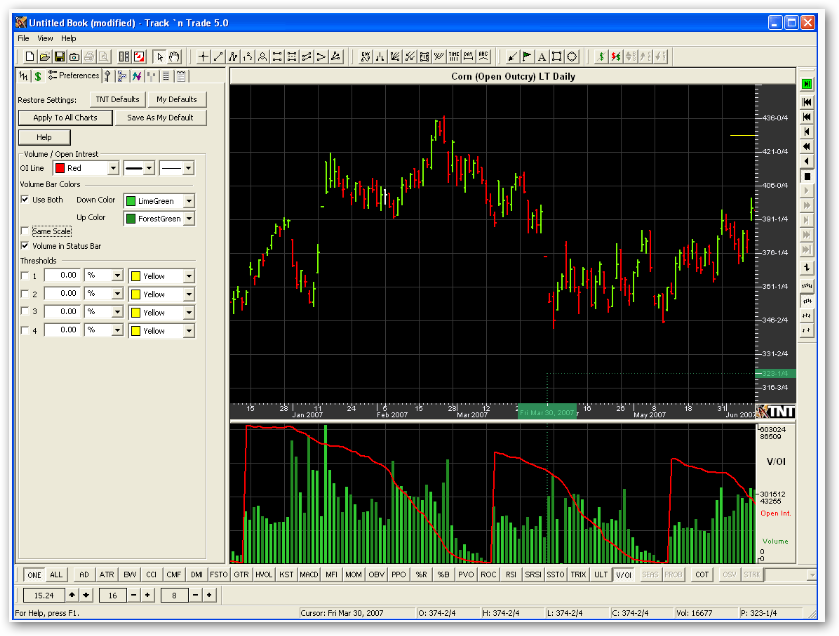Select the flag marker tool

[527, 56]
